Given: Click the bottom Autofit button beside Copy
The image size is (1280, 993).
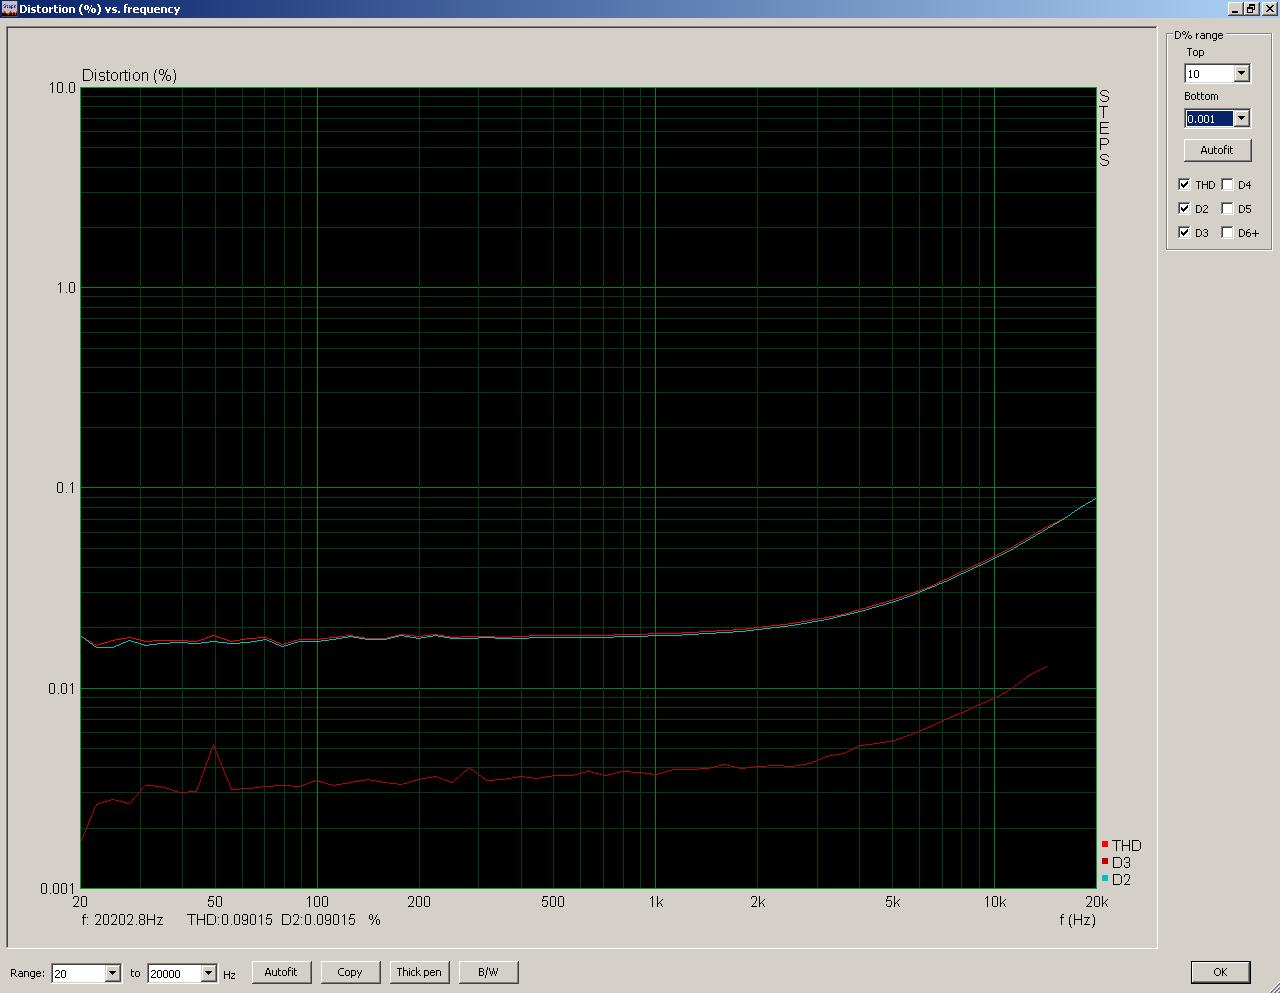Looking at the screenshot, I should tap(281, 972).
